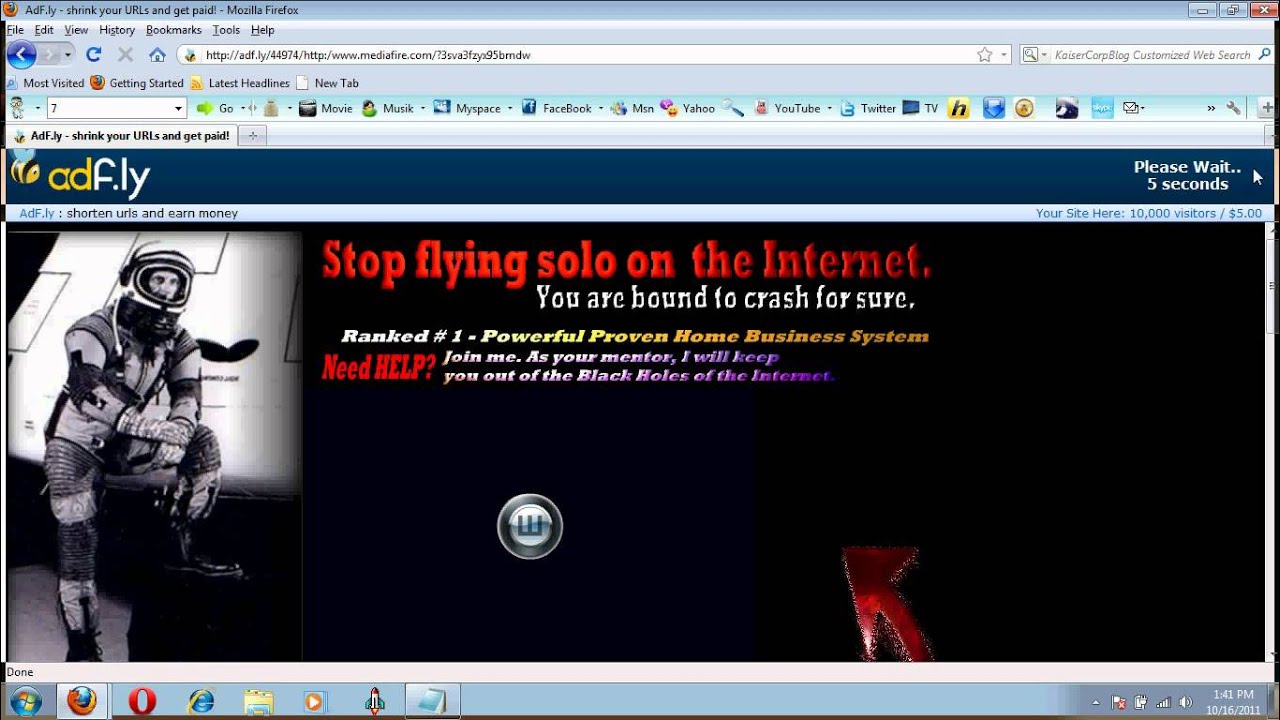Open the New Tab bookmark

coord(327,83)
